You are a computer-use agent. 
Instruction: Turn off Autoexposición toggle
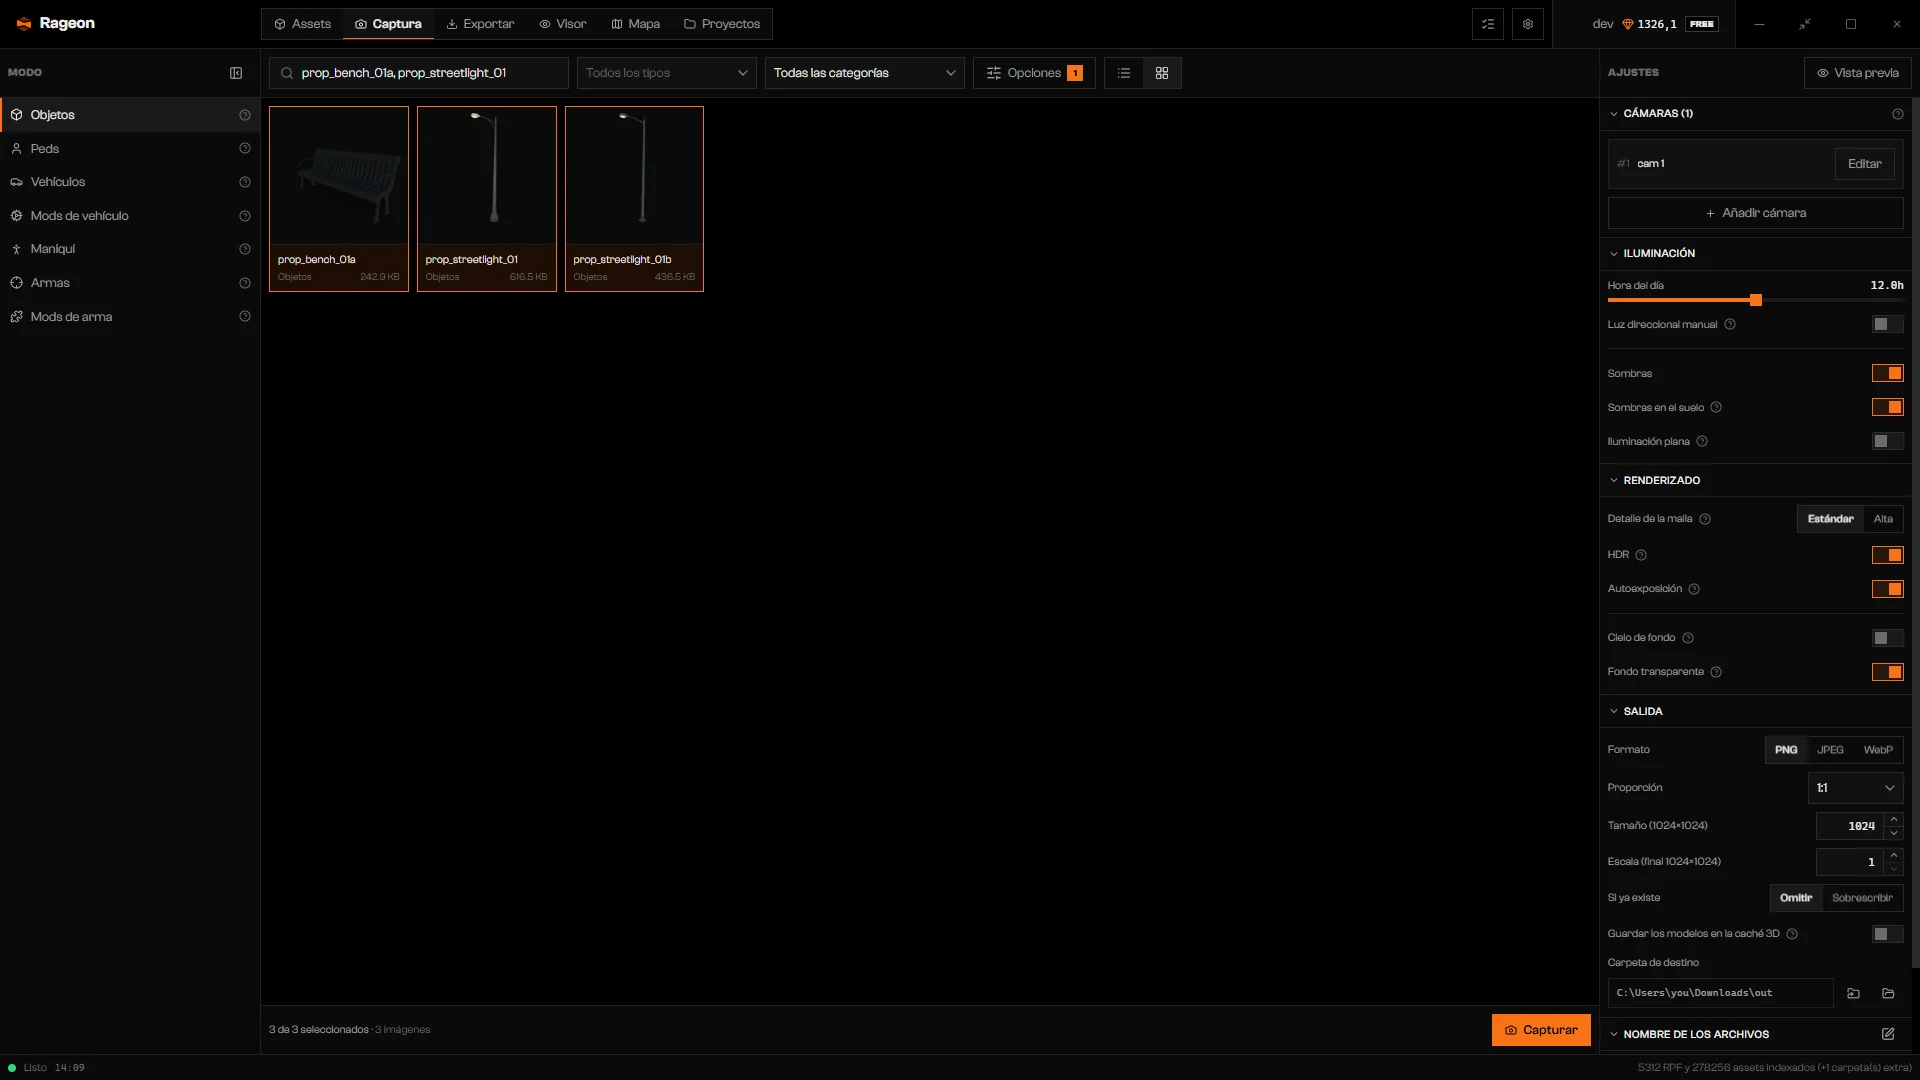pos(1888,589)
